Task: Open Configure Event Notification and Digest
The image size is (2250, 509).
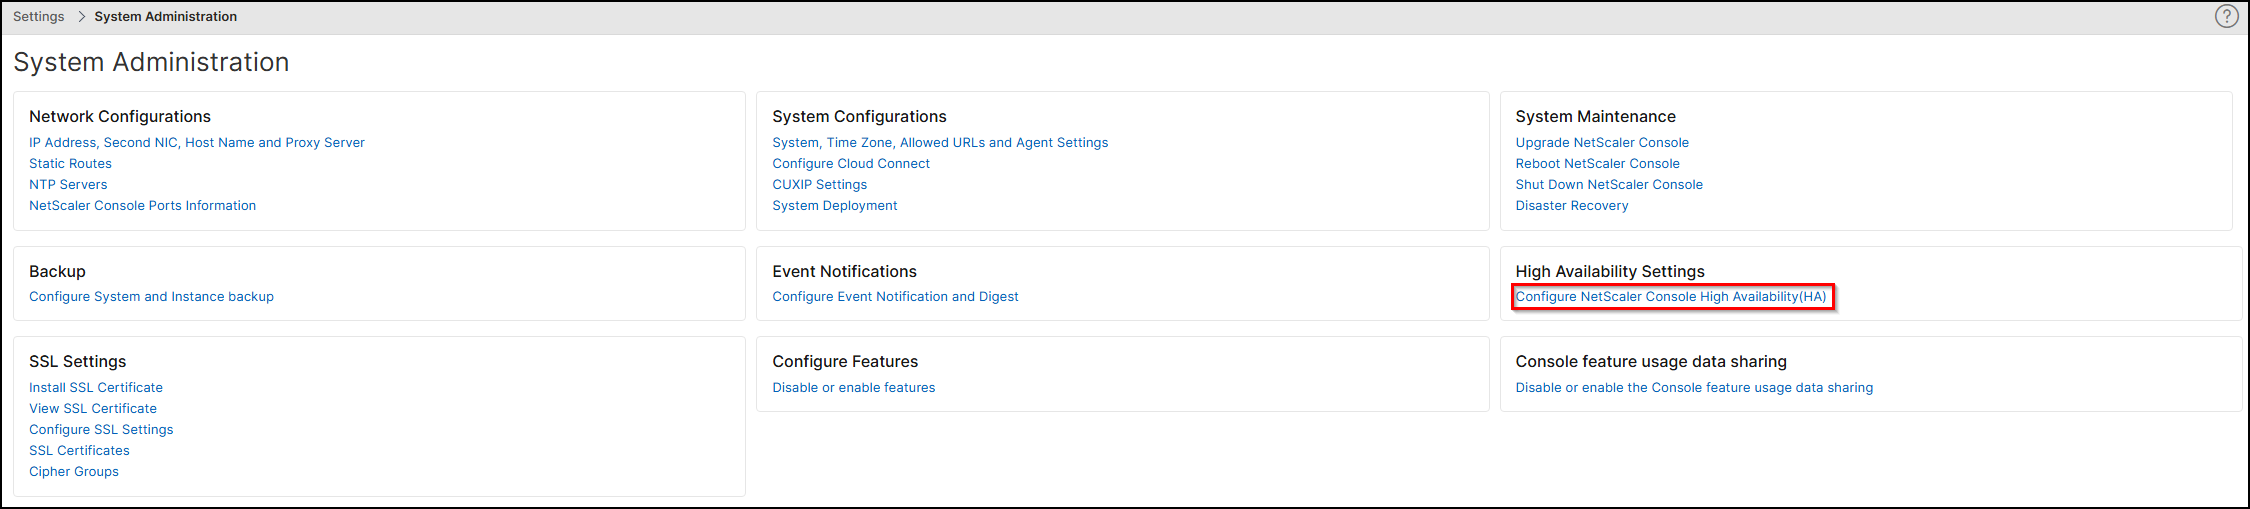Action: (895, 297)
